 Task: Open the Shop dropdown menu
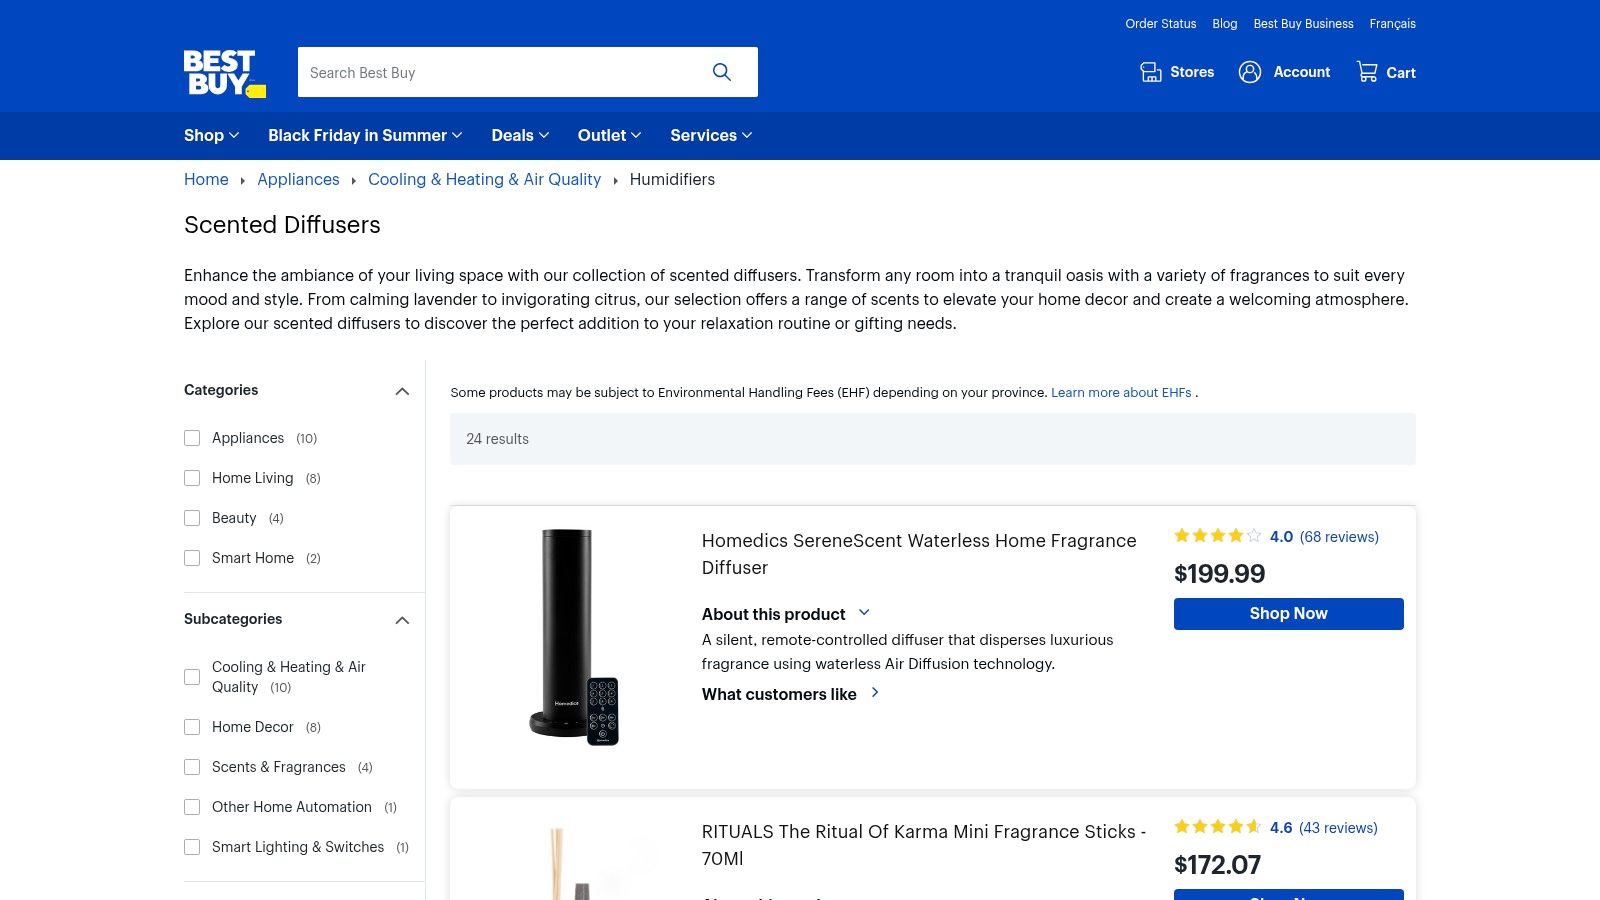[211, 135]
